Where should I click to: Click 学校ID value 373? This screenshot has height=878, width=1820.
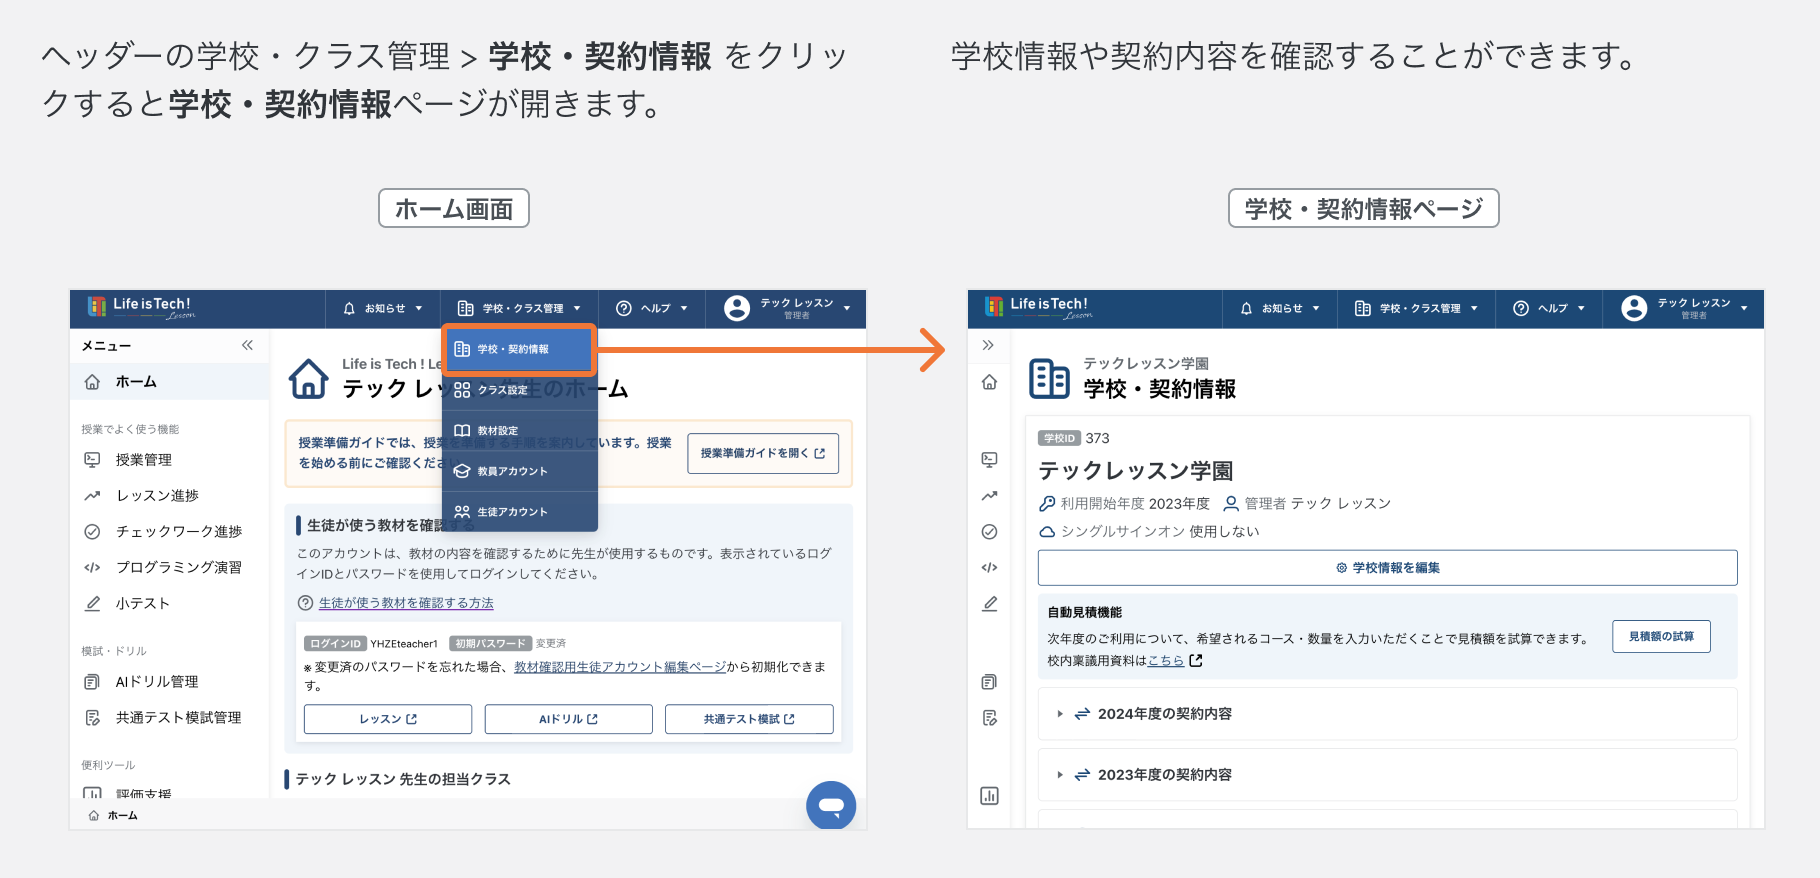(x=1097, y=438)
